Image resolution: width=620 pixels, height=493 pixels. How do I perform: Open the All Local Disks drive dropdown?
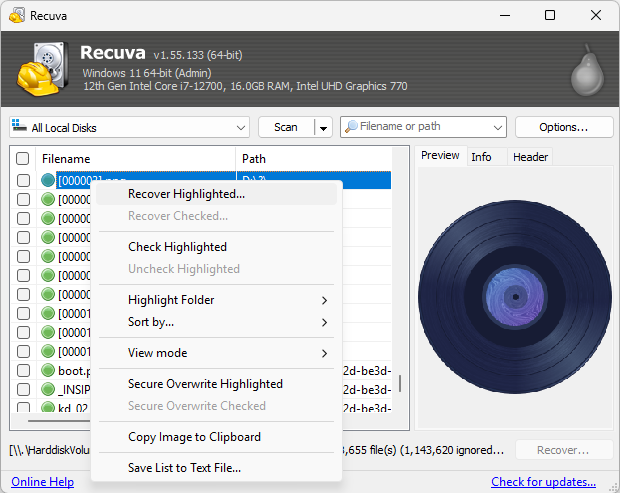coord(129,127)
